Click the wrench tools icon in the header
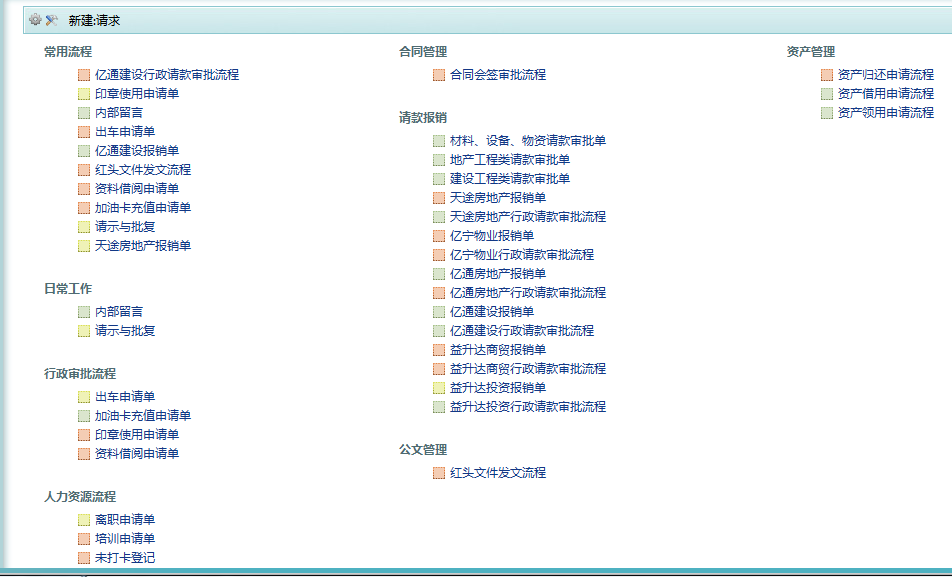This screenshot has width=952, height=577. click(x=52, y=20)
